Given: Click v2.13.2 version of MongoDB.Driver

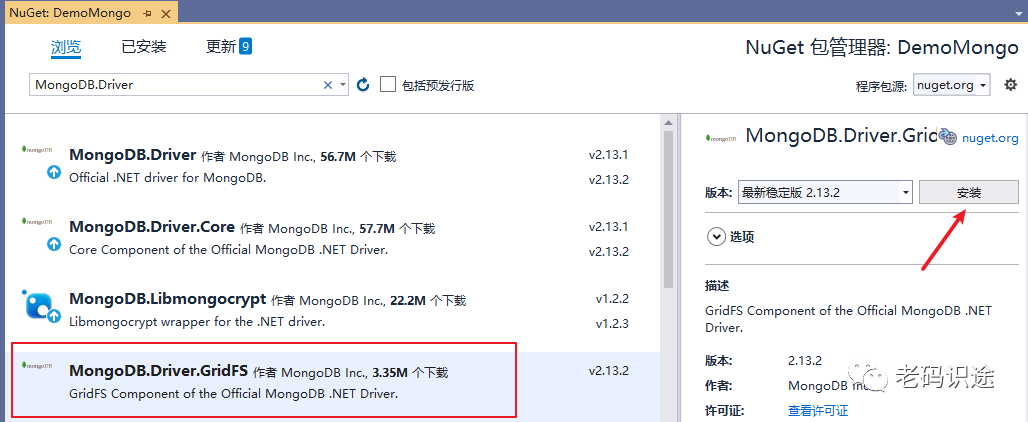Looking at the screenshot, I should pyautogui.click(x=608, y=180).
